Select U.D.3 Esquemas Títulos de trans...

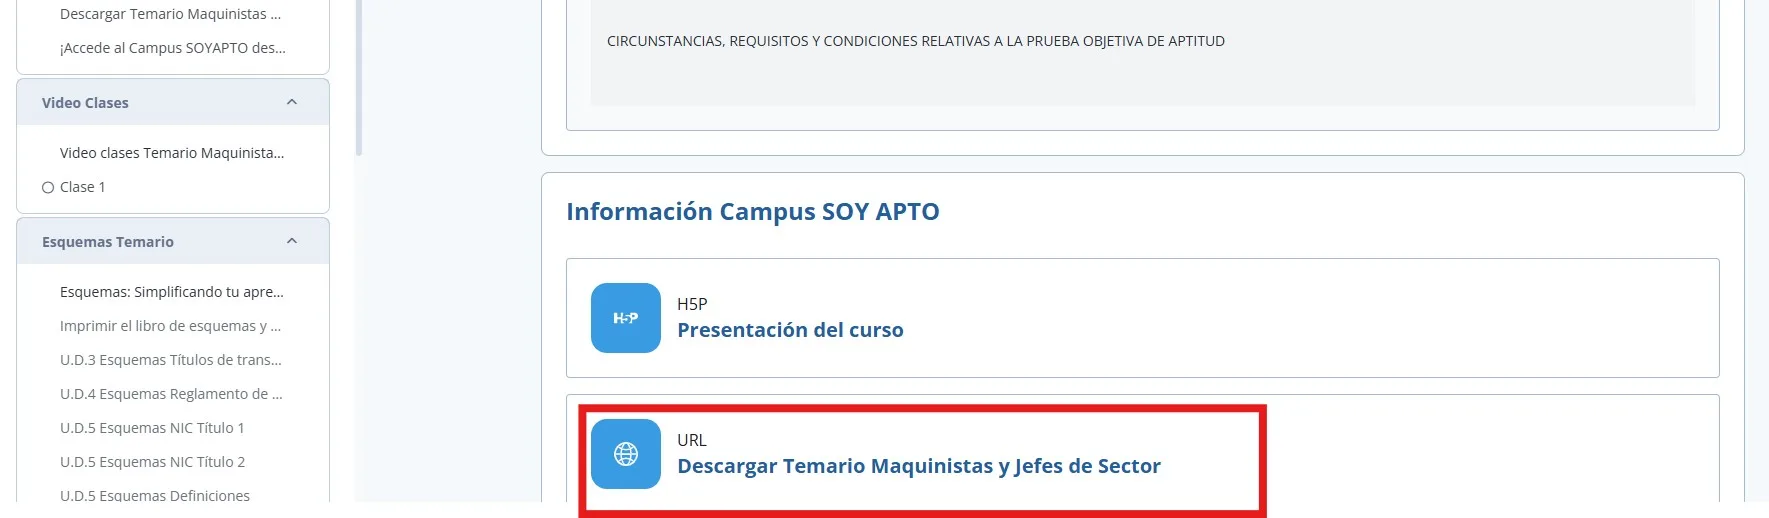point(171,360)
